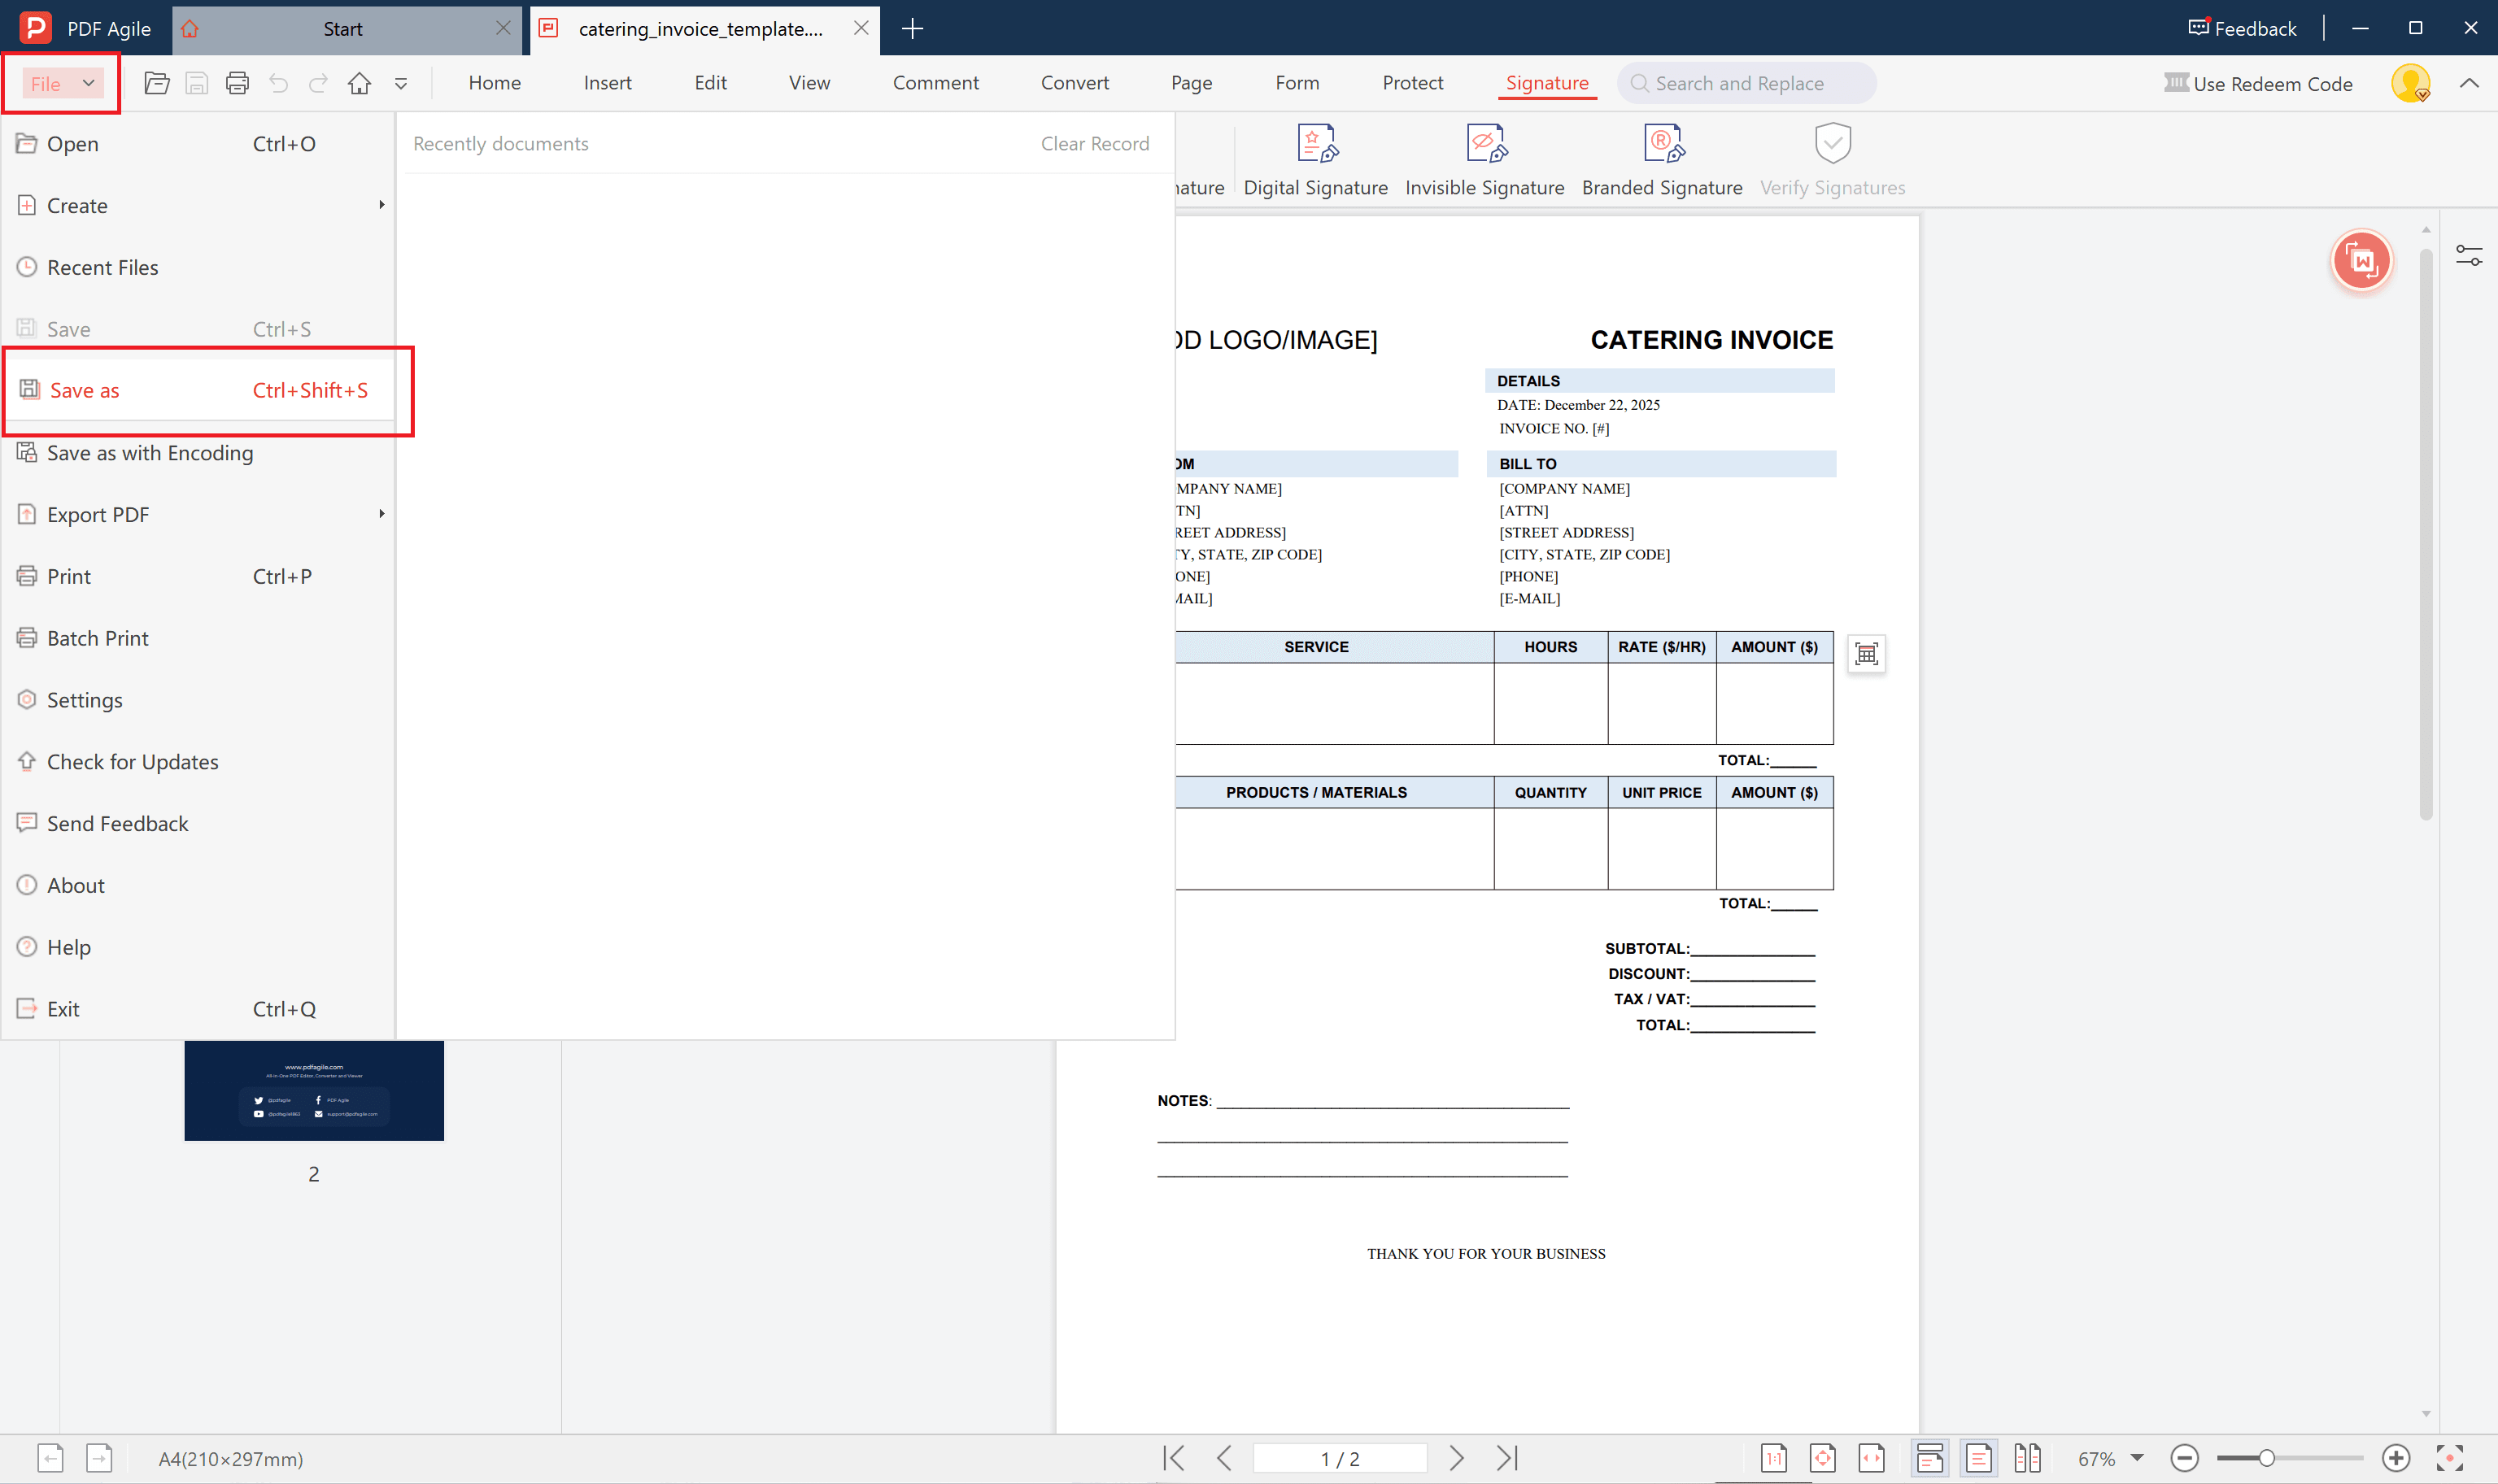
Task: Select the Save icon in quick access toolbar
Action: point(196,83)
